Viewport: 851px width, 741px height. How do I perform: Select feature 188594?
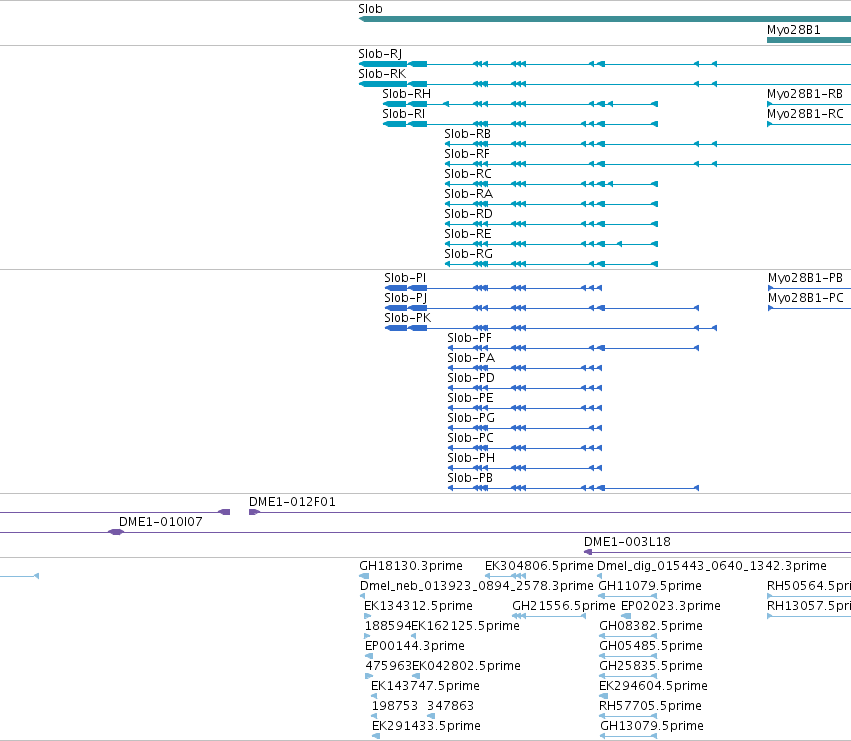388,626
